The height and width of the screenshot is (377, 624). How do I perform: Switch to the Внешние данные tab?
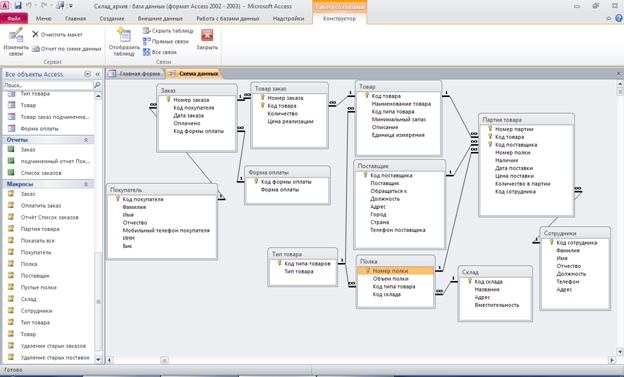(x=160, y=18)
